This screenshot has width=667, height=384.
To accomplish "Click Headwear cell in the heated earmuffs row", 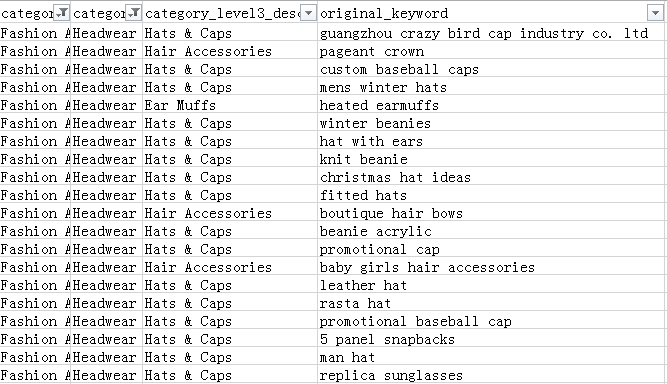I will click(106, 105).
